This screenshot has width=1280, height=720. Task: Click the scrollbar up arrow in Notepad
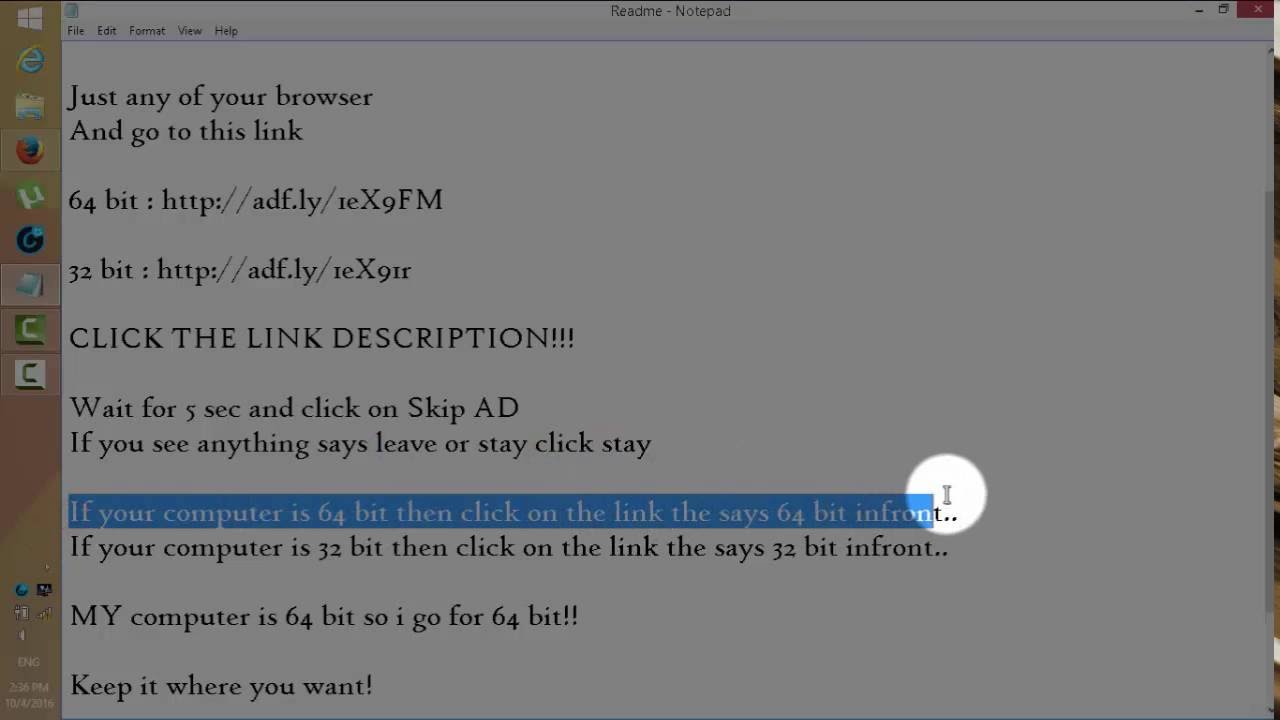(x=1269, y=50)
